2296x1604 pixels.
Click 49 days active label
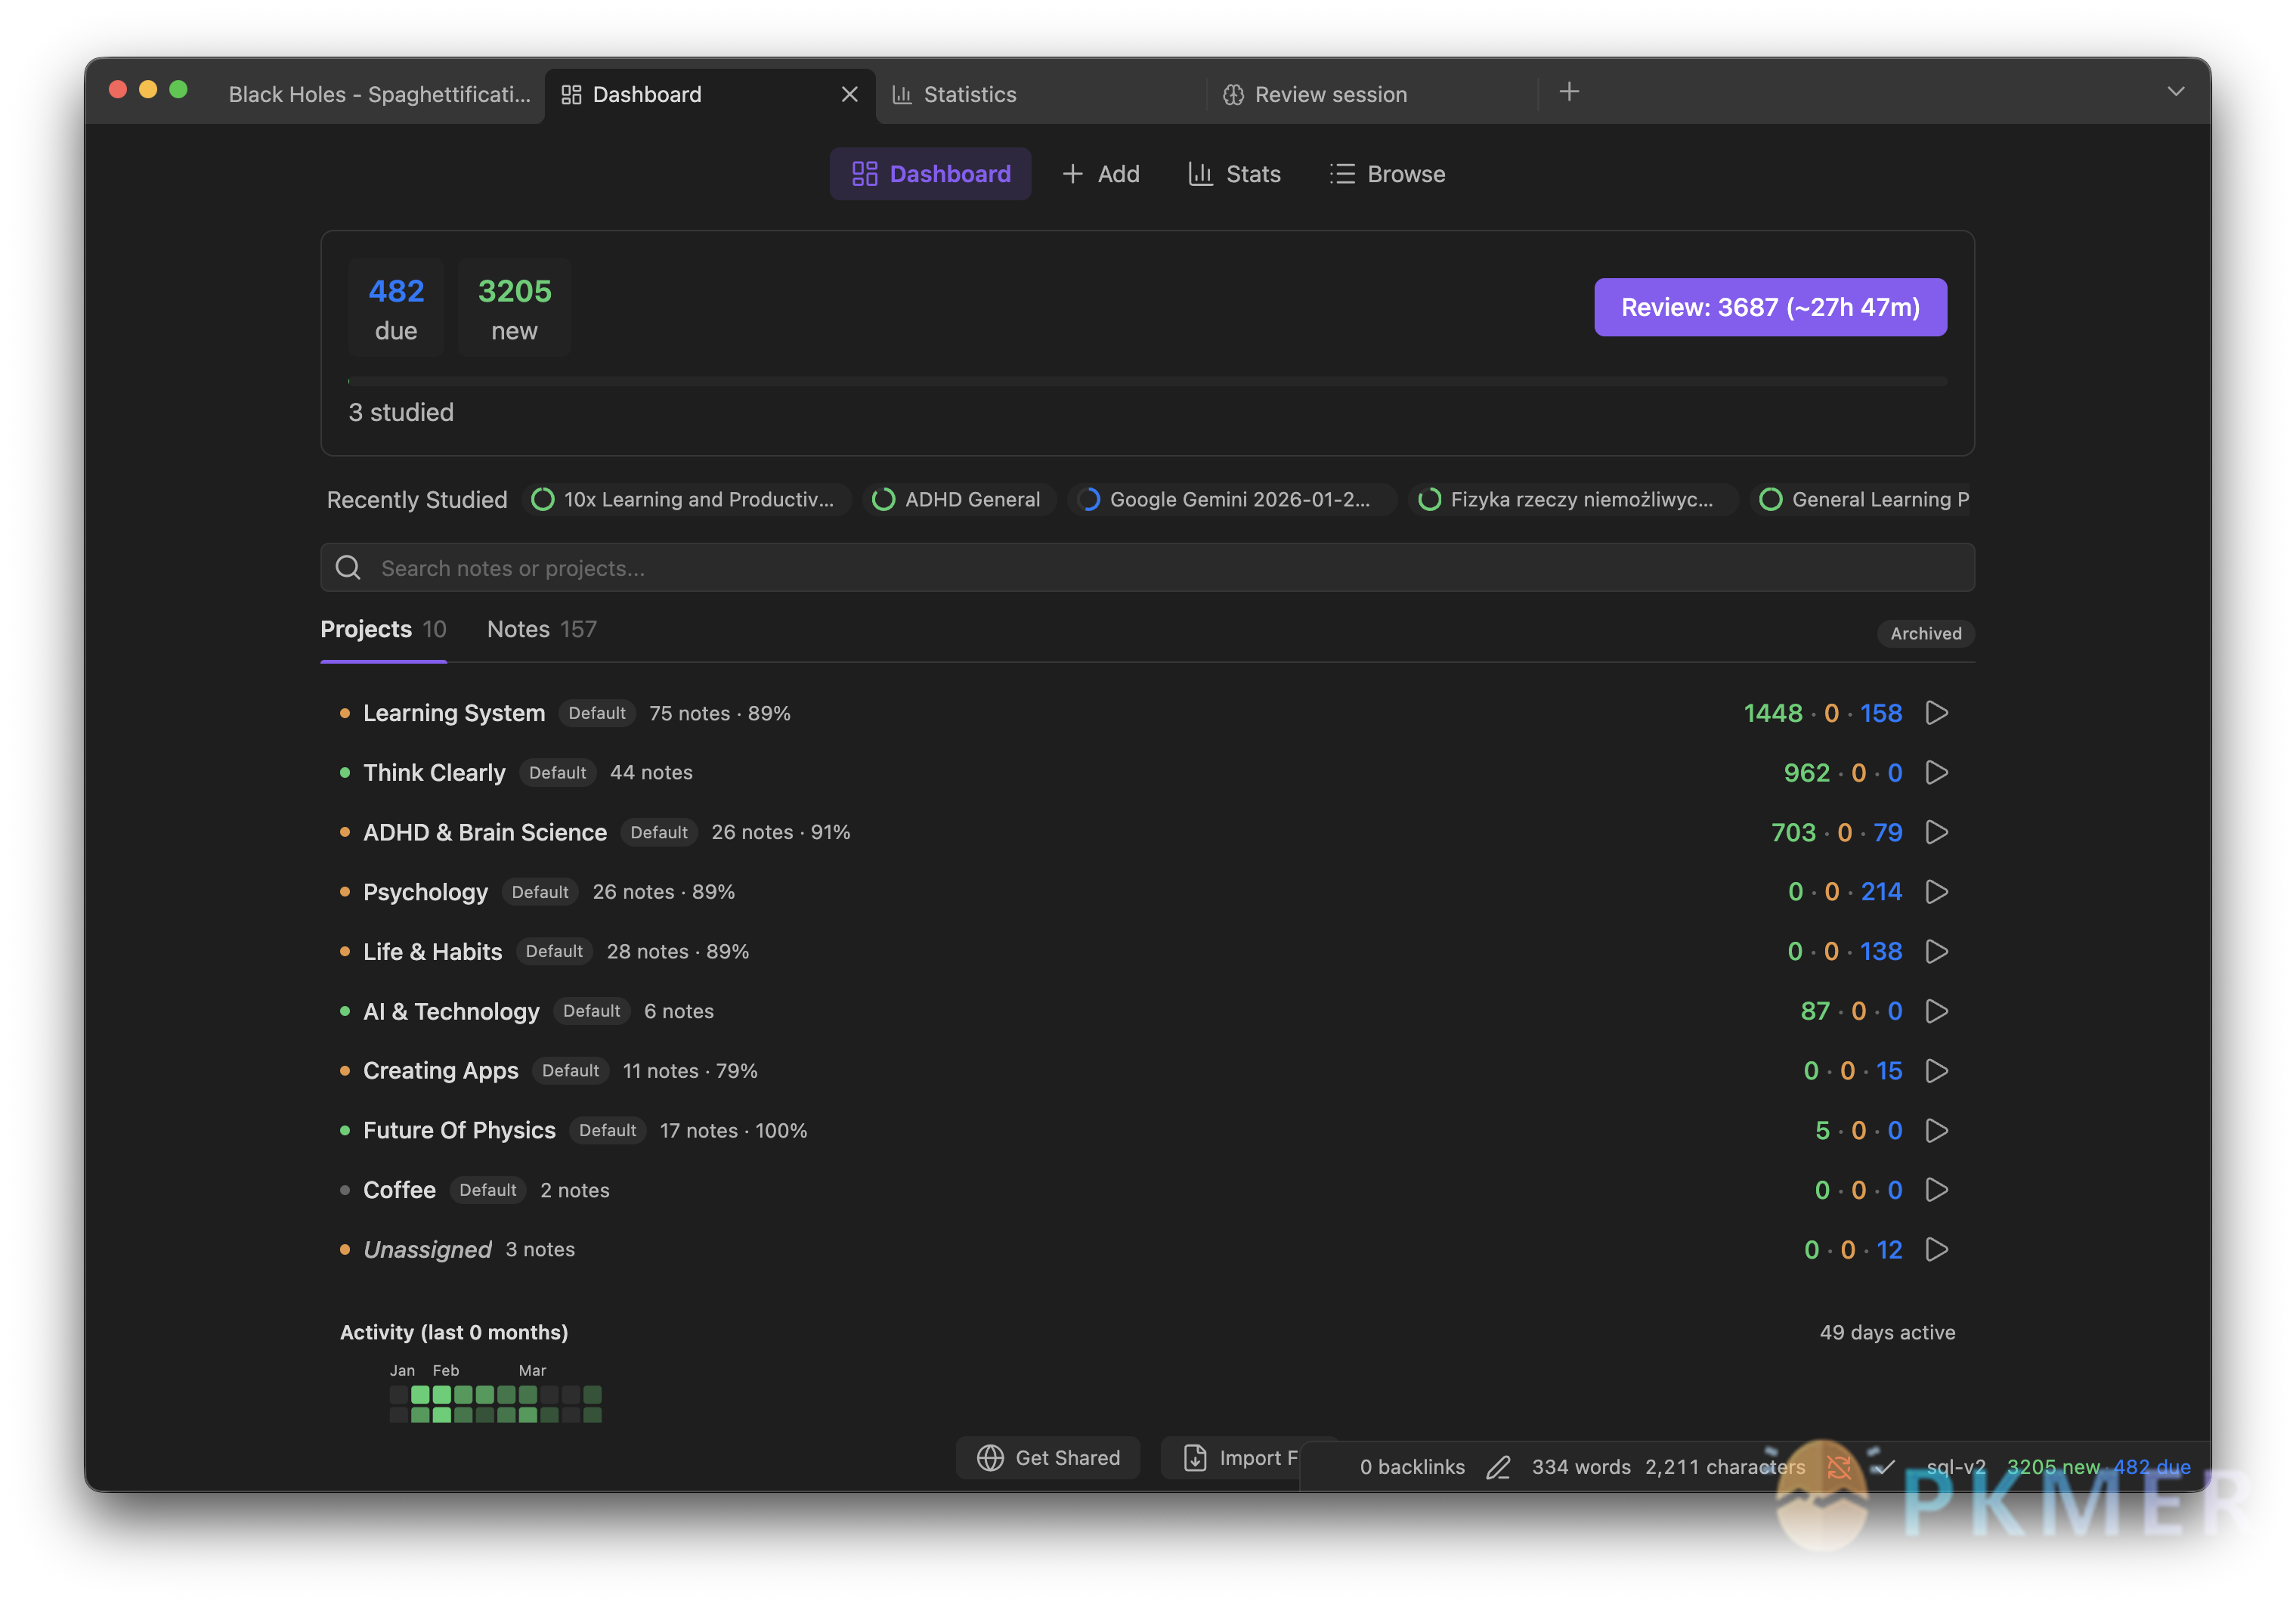point(1887,1332)
